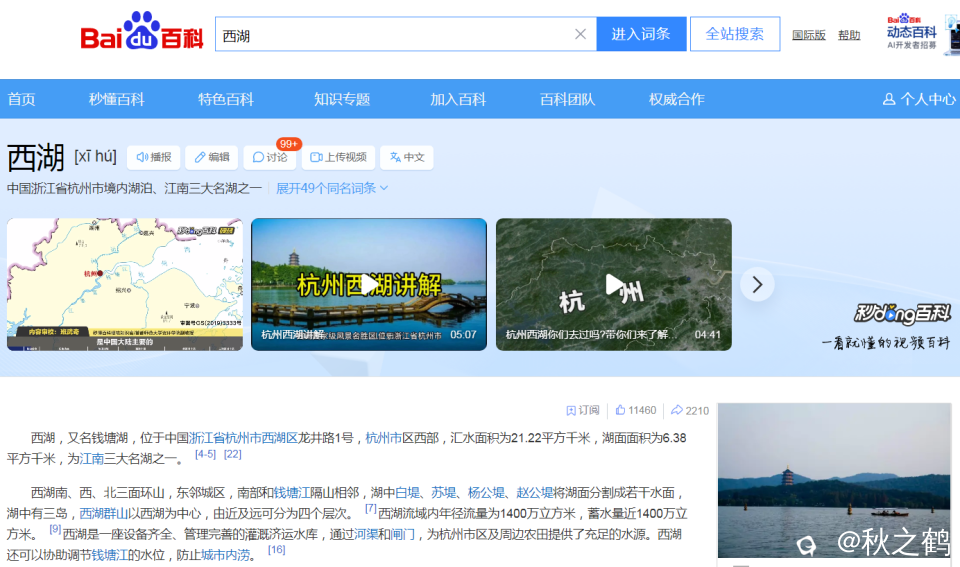The image size is (960, 567).
Task: Open the 讨论 discussion button
Action: point(270,157)
